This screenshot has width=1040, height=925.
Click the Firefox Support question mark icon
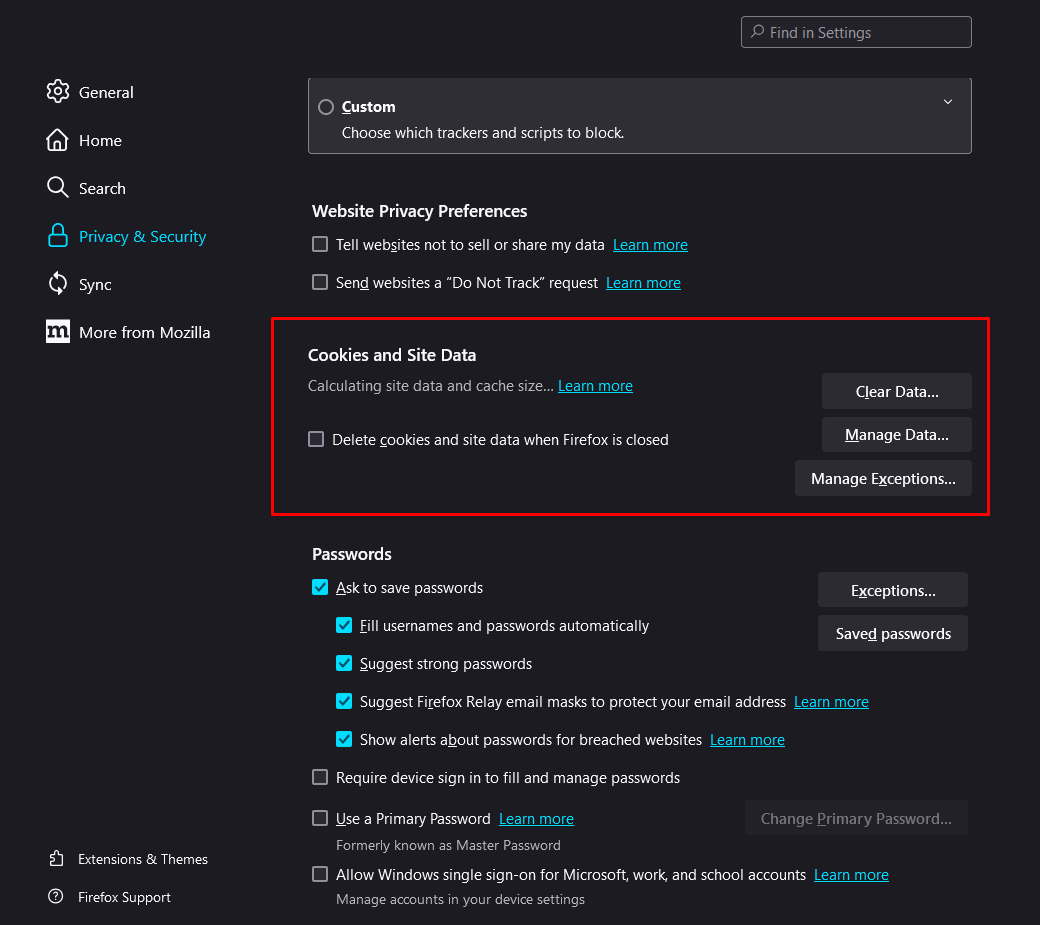56,896
